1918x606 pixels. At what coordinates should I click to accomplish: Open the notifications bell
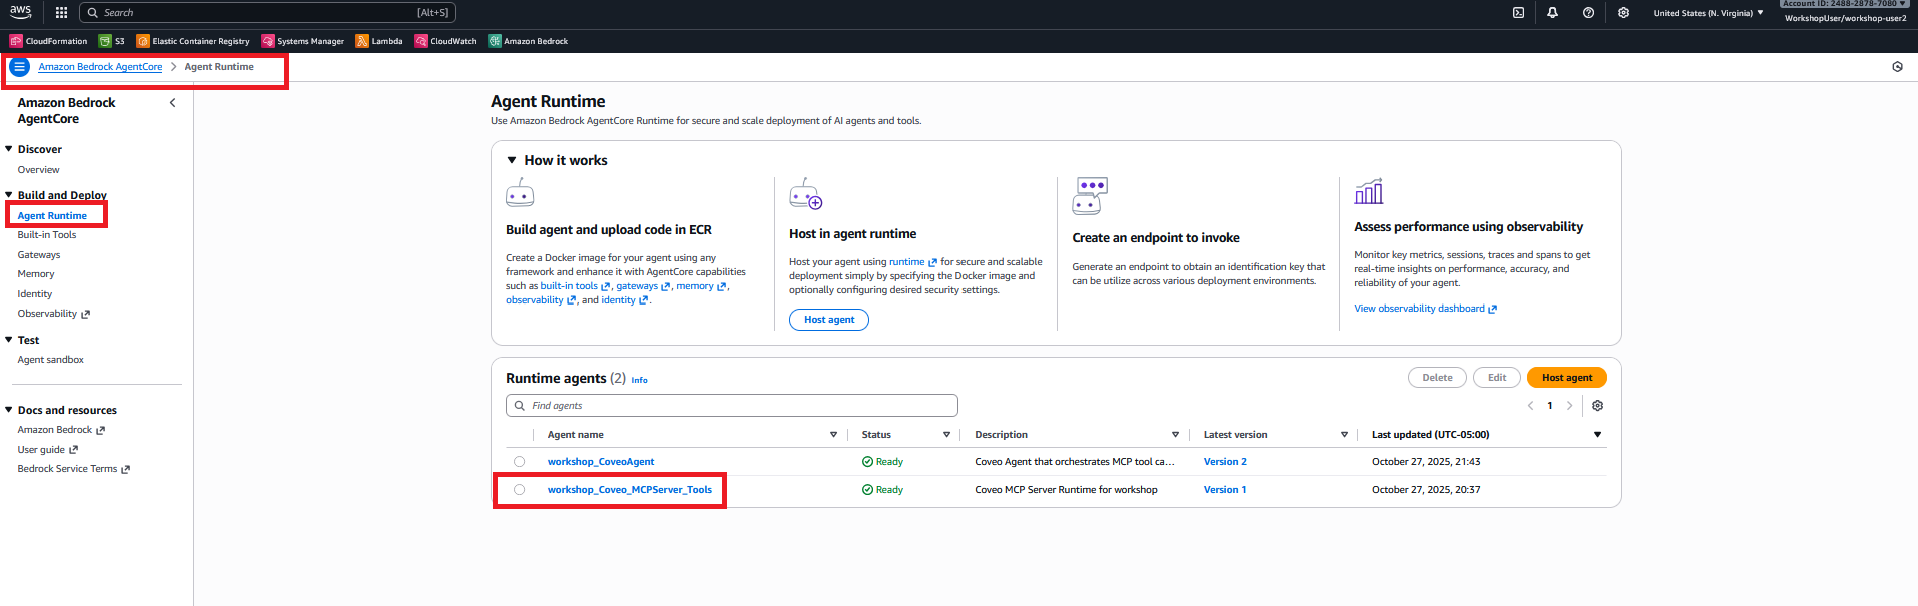click(1552, 13)
